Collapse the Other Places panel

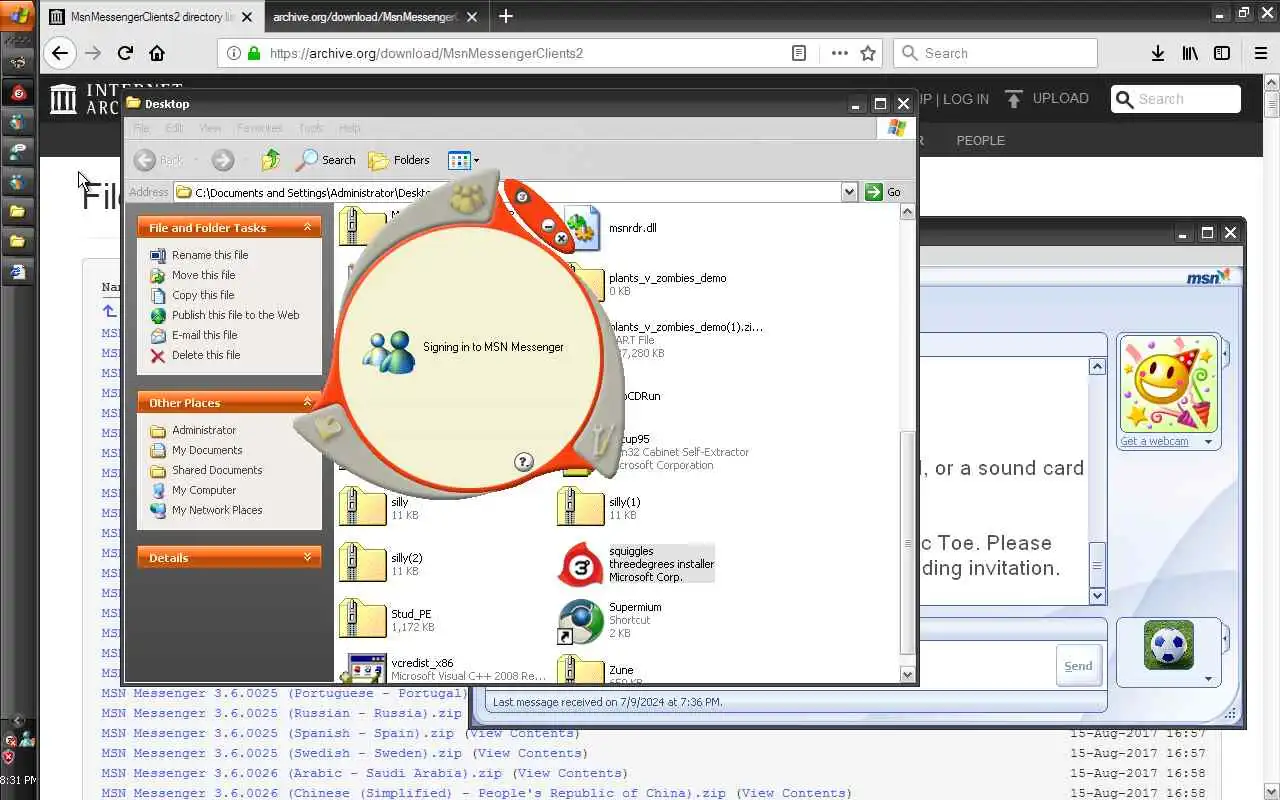pyautogui.click(x=308, y=403)
